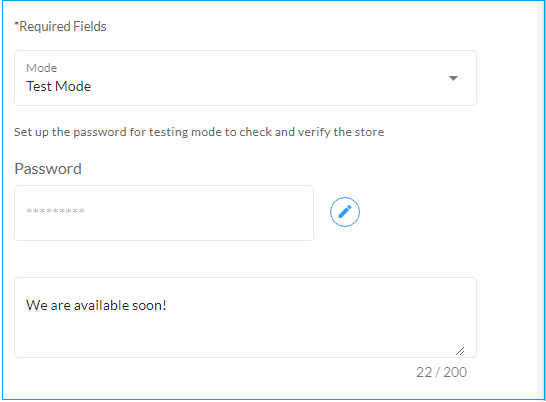This screenshot has height=402, width=546.
Task: Click the Mode label inside dropdown
Action: (x=41, y=68)
